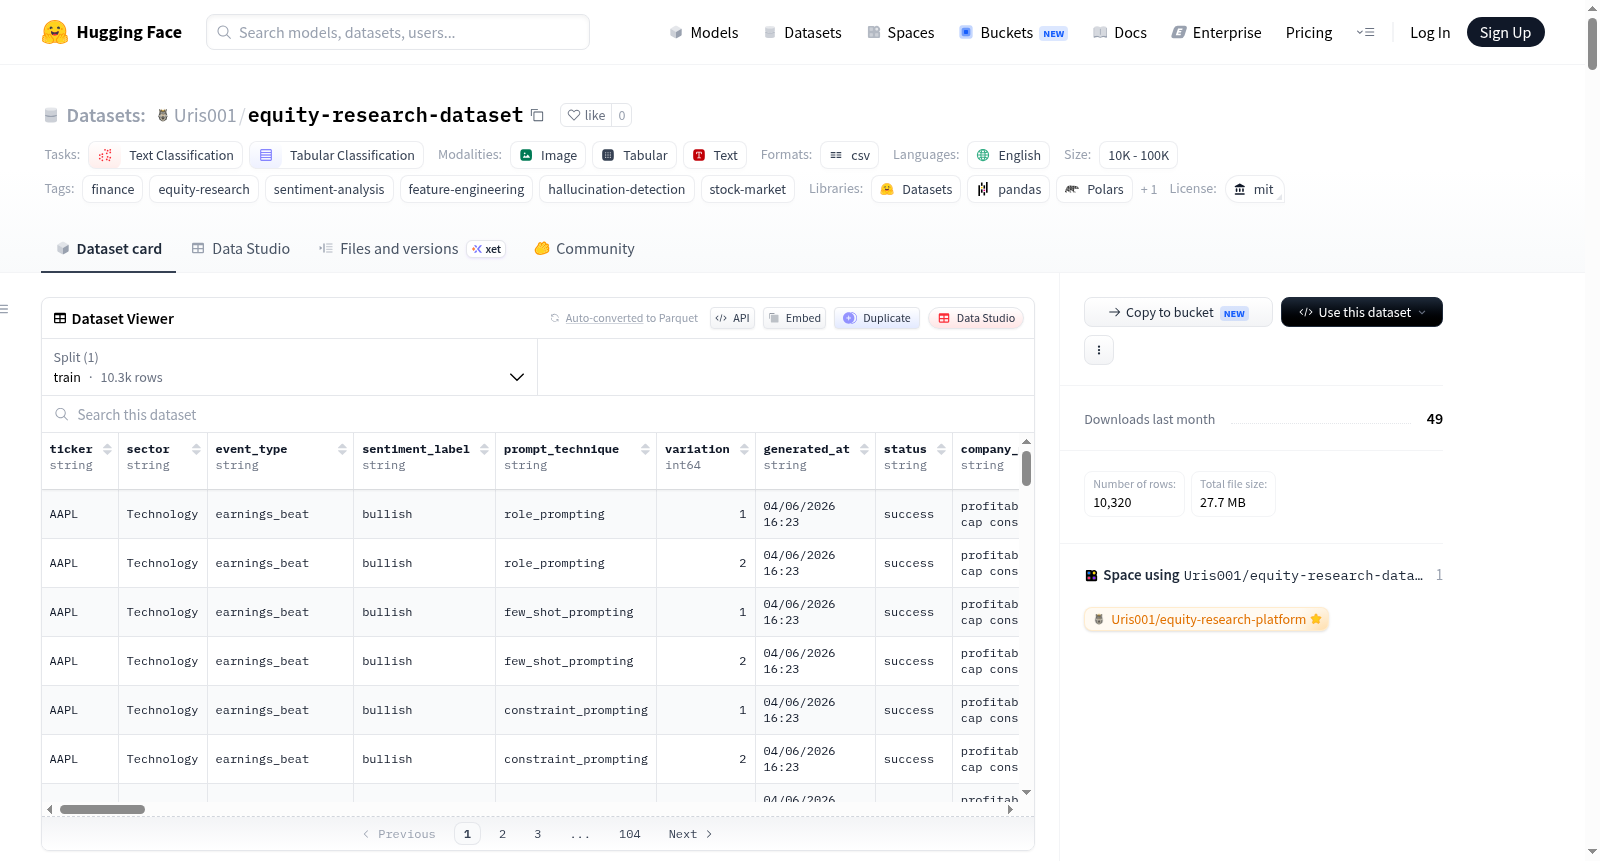Click Next page in pagination
This screenshot has height=861, width=1600.
690,834
